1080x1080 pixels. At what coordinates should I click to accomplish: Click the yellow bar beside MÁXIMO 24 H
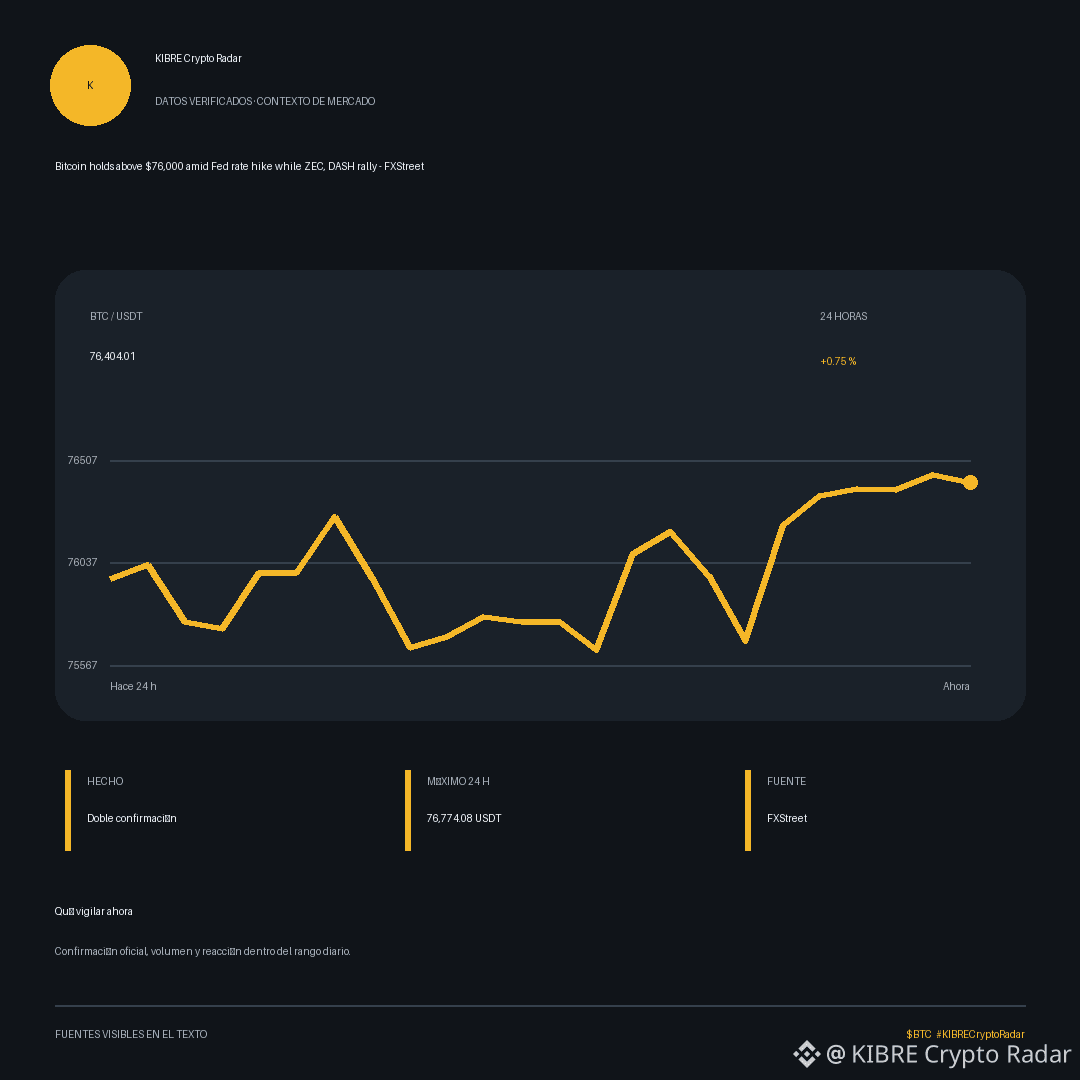click(x=408, y=810)
